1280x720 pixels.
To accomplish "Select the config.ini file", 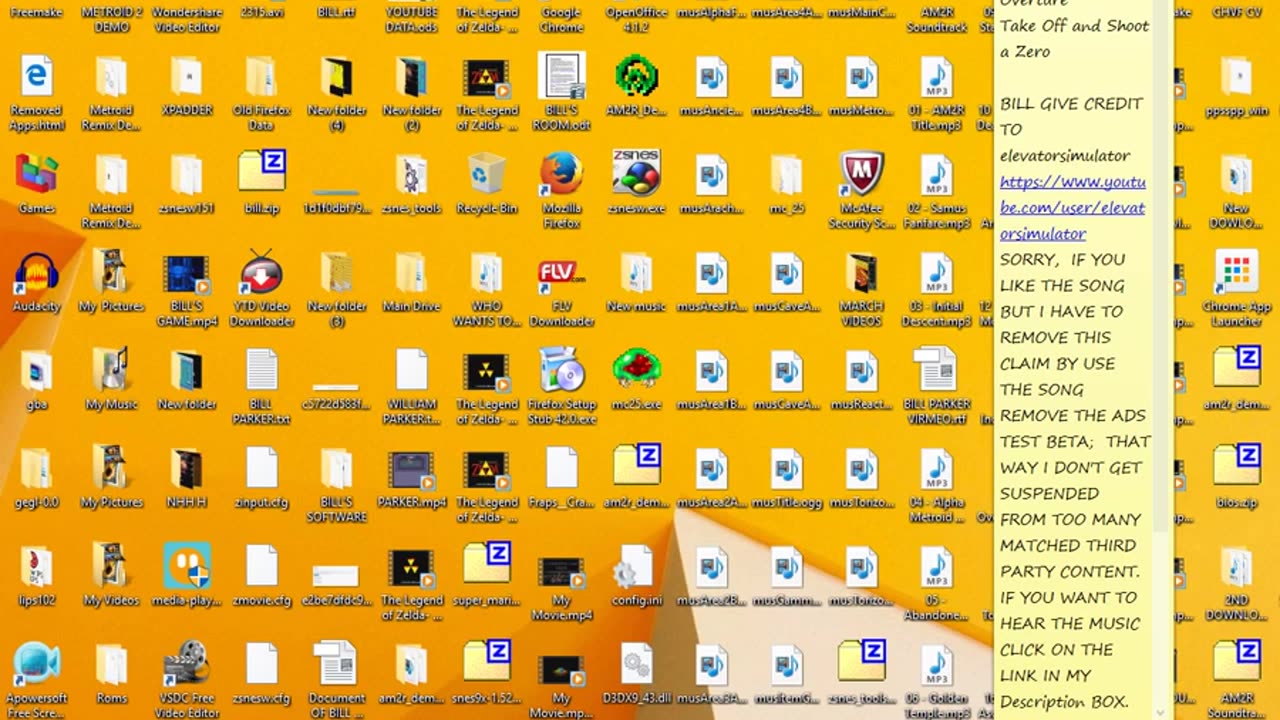I will (636, 576).
